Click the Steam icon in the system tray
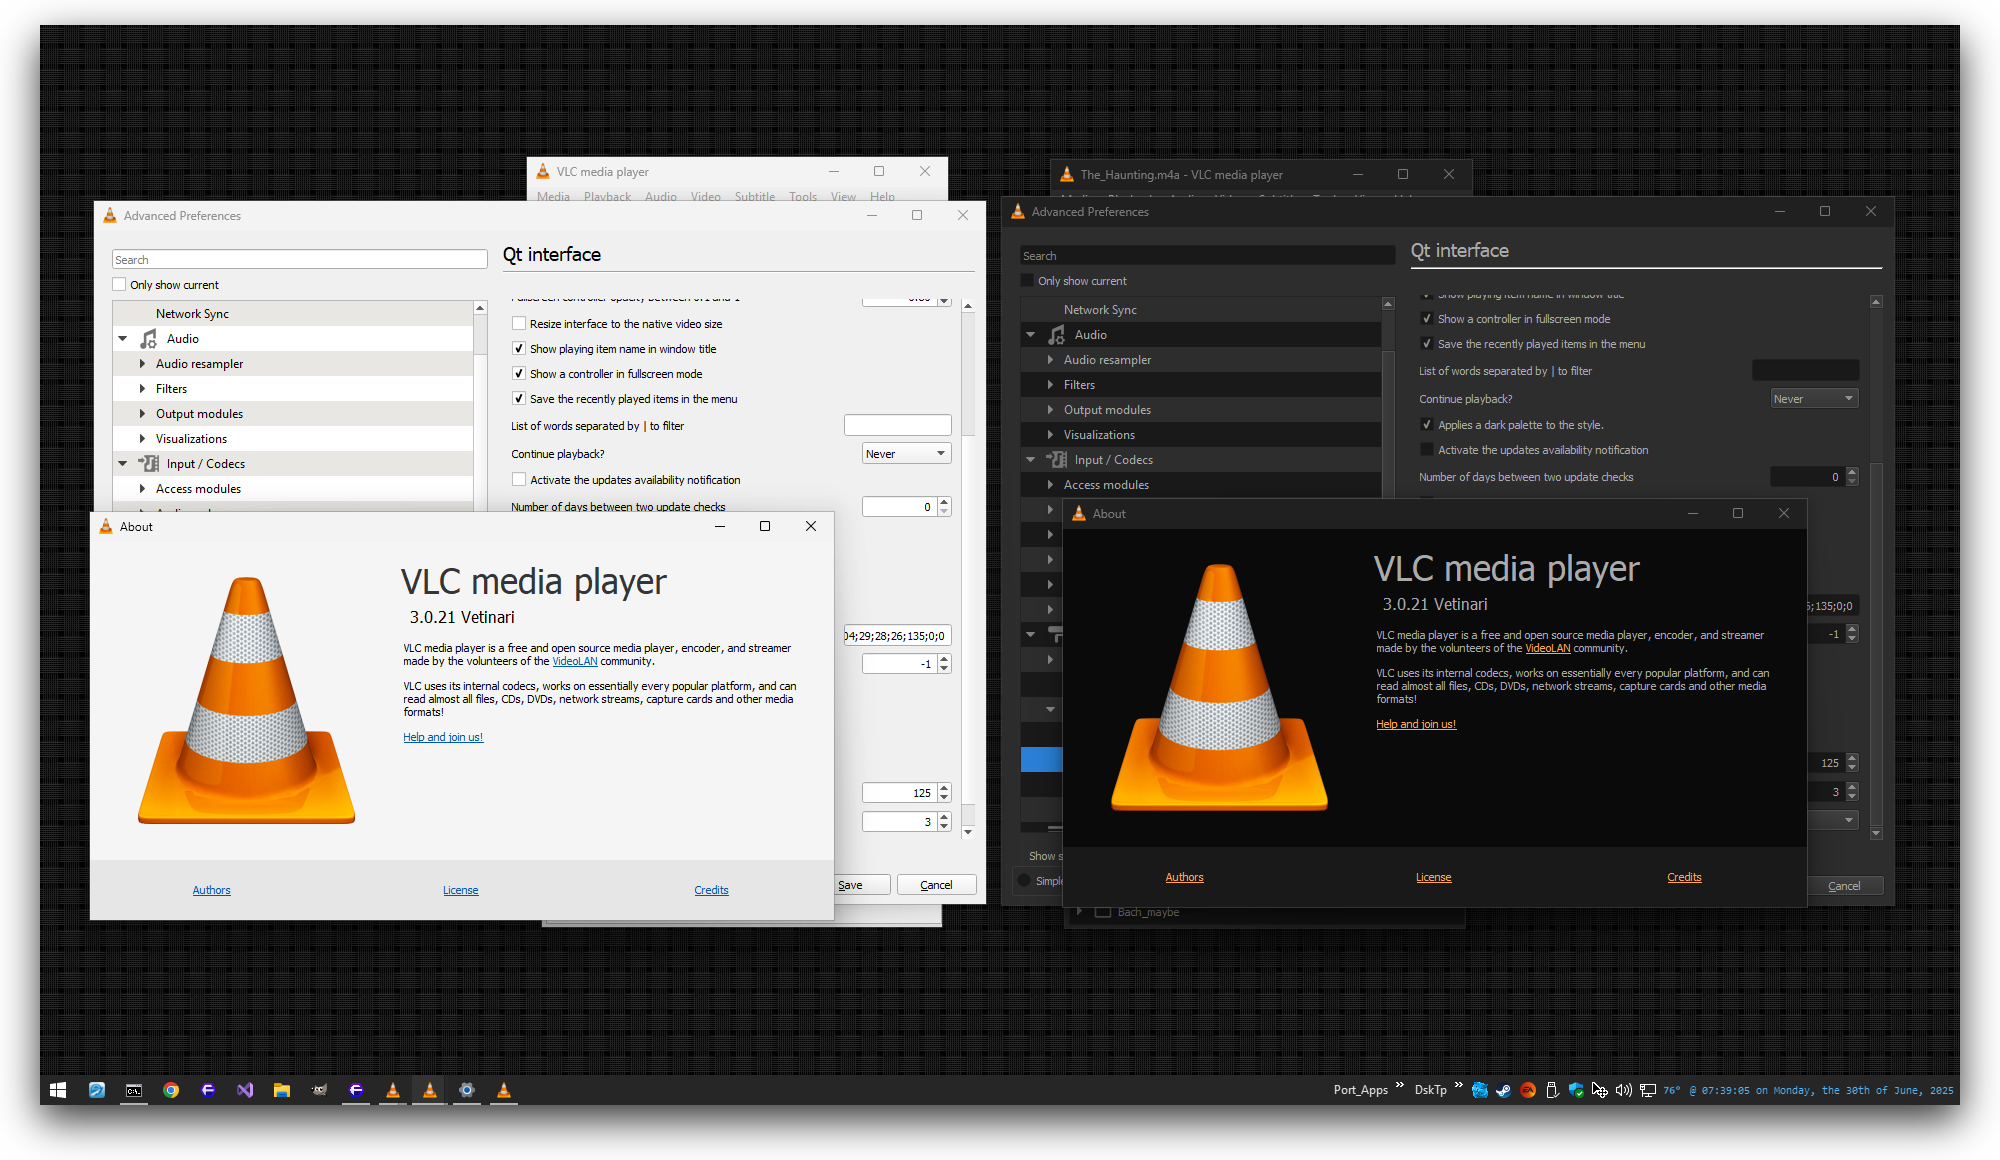Viewport: 2000px width, 1160px height. pos(1503,1090)
